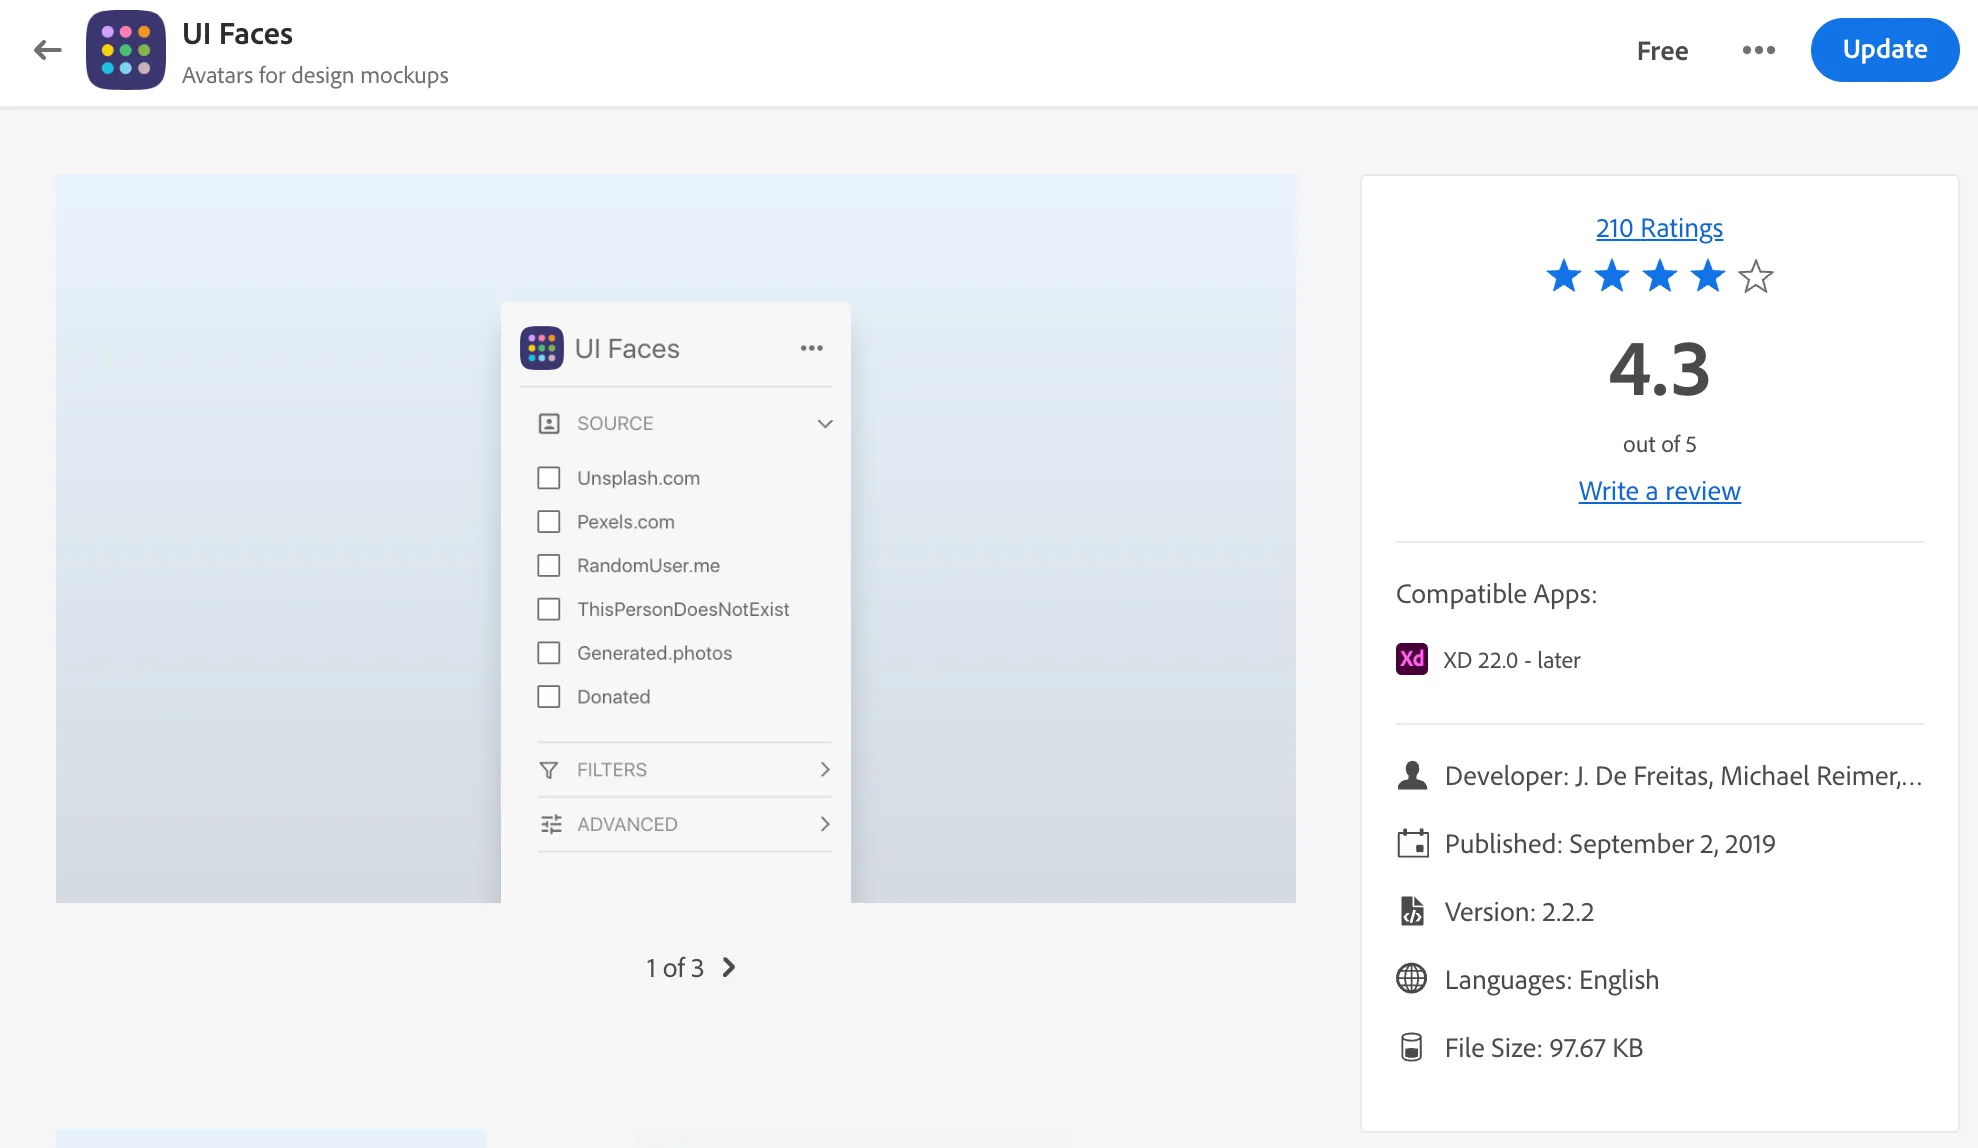Click the SOURCE section portrait icon
The width and height of the screenshot is (1978, 1148).
(x=549, y=424)
